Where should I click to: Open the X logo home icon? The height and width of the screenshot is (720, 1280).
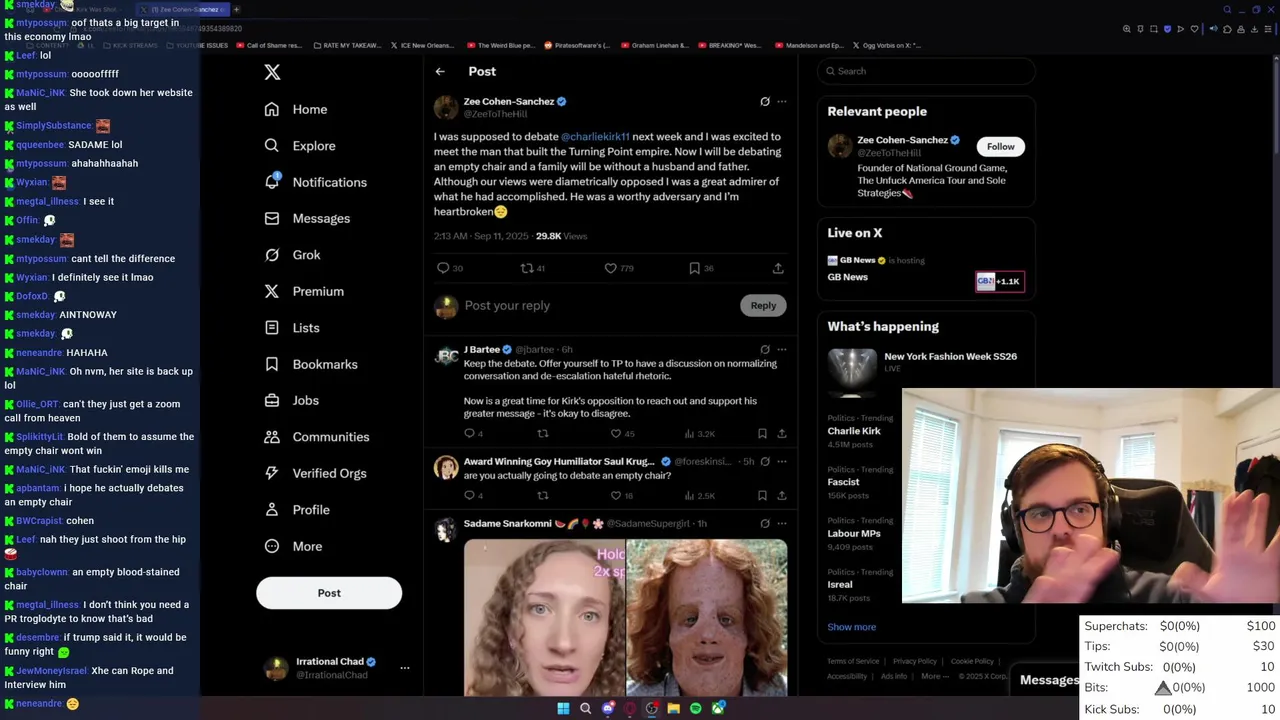tap(272, 72)
